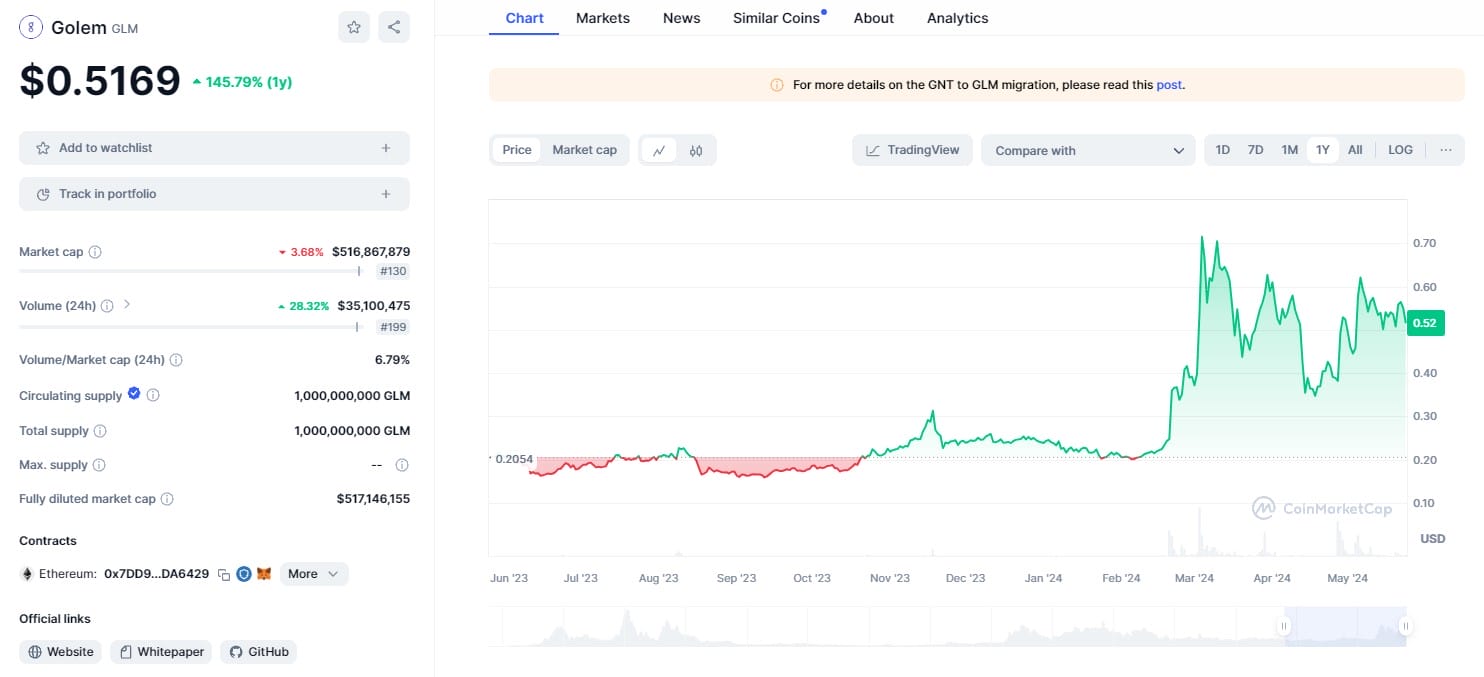Click the mini overview chart below
The height and width of the screenshot is (677, 1484).
tap(947, 626)
